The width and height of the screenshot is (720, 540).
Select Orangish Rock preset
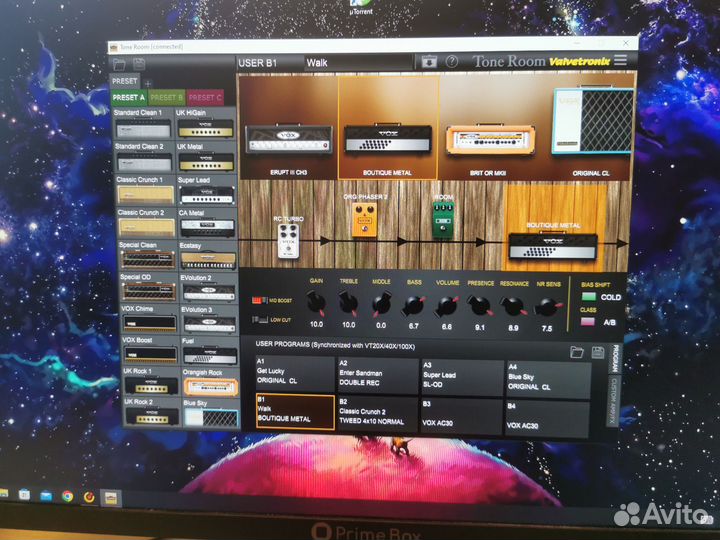[211, 381]
